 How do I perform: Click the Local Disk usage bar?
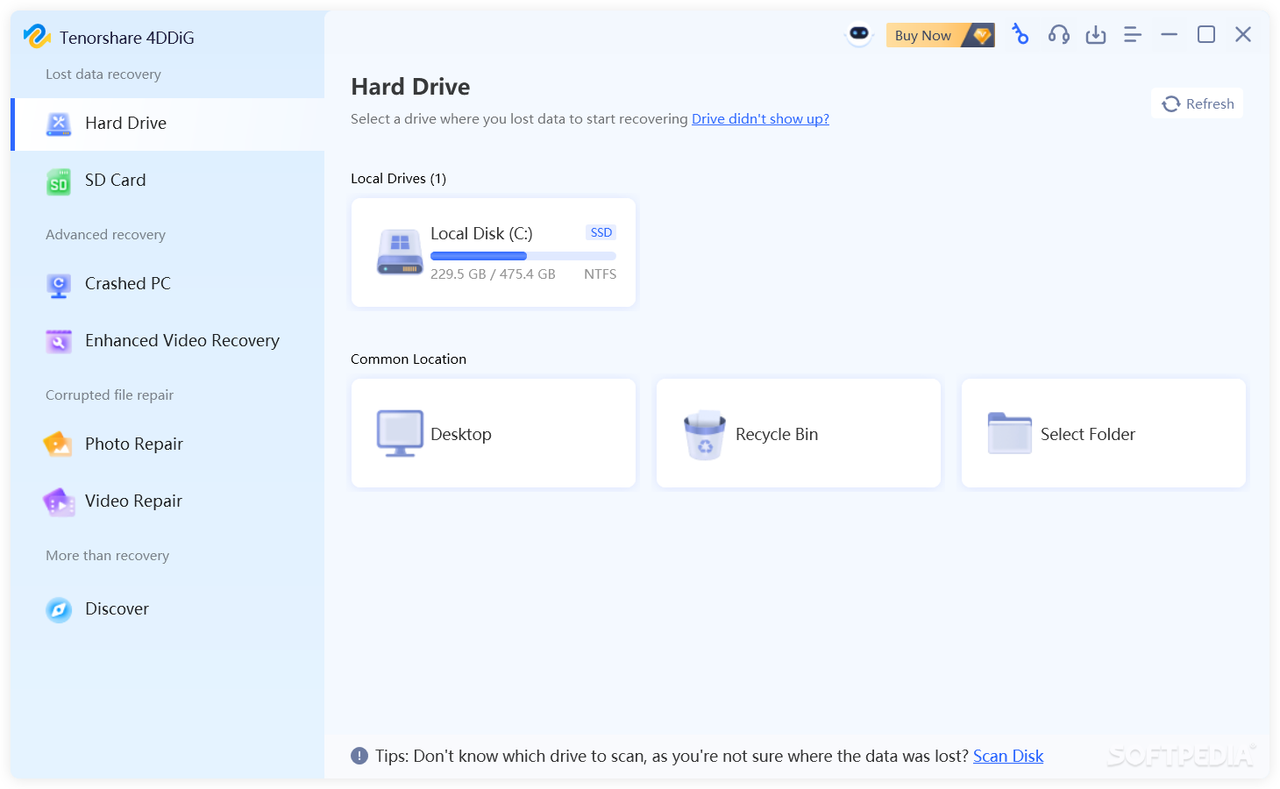coord(523,256)
